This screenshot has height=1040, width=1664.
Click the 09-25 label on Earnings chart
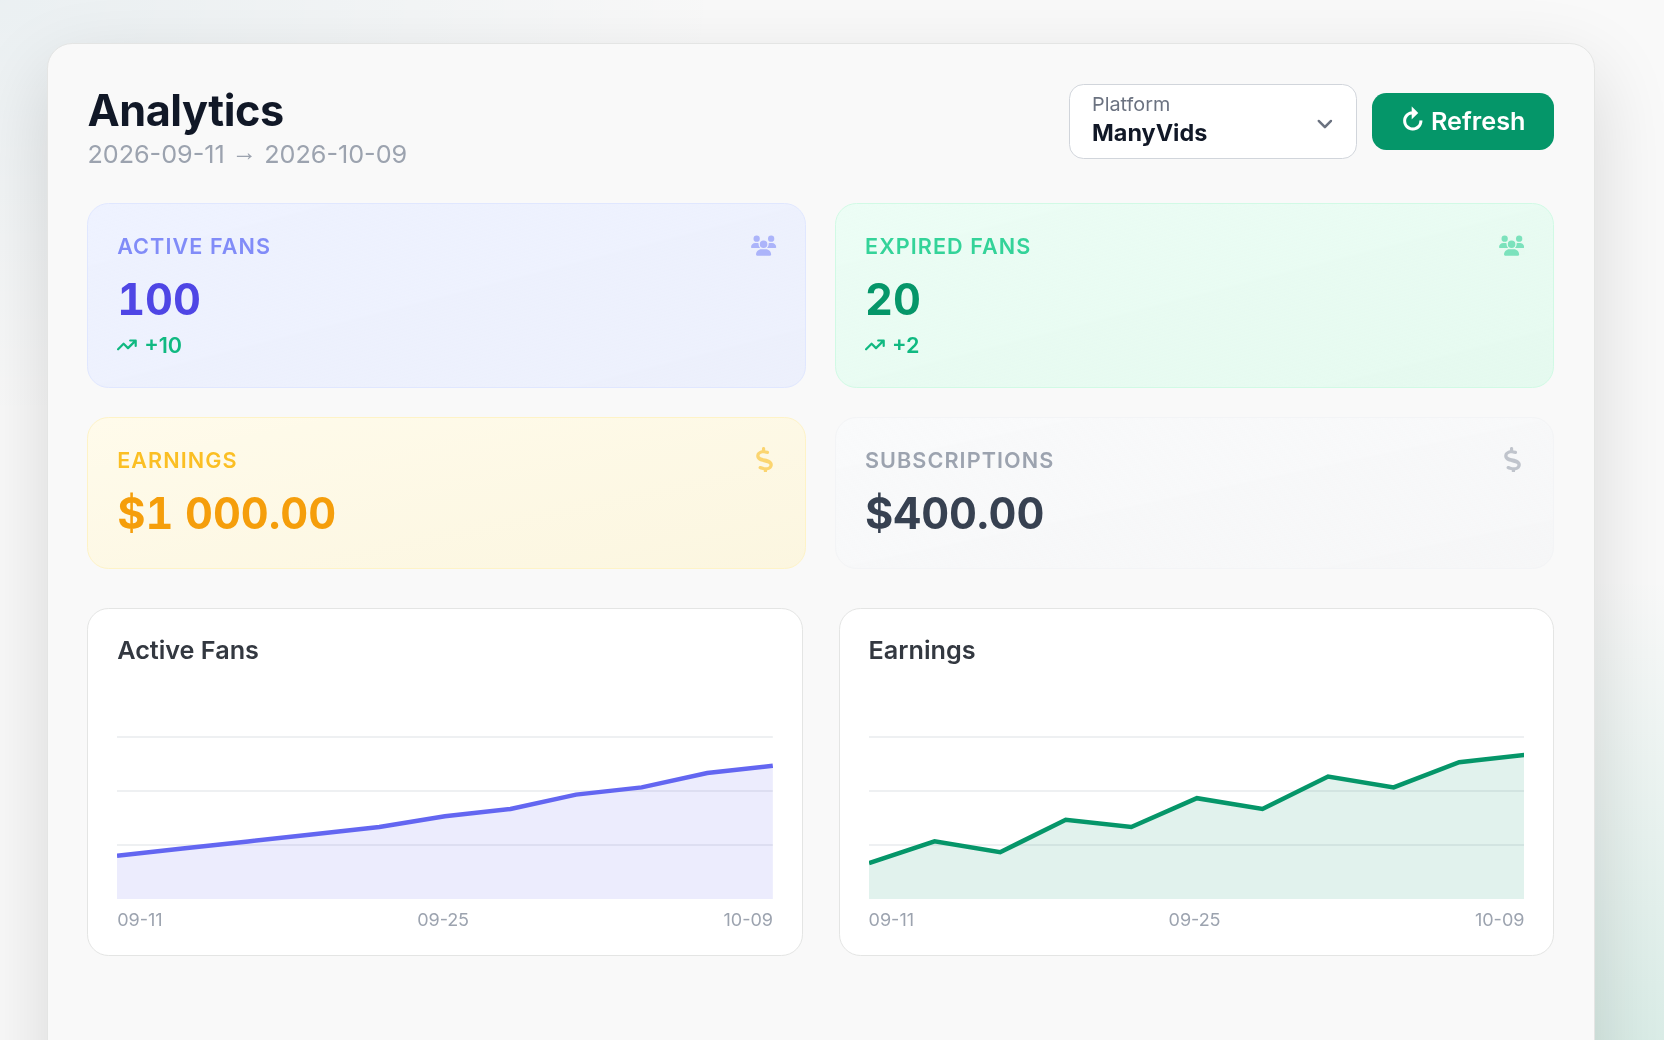(x=1194, y=920)
